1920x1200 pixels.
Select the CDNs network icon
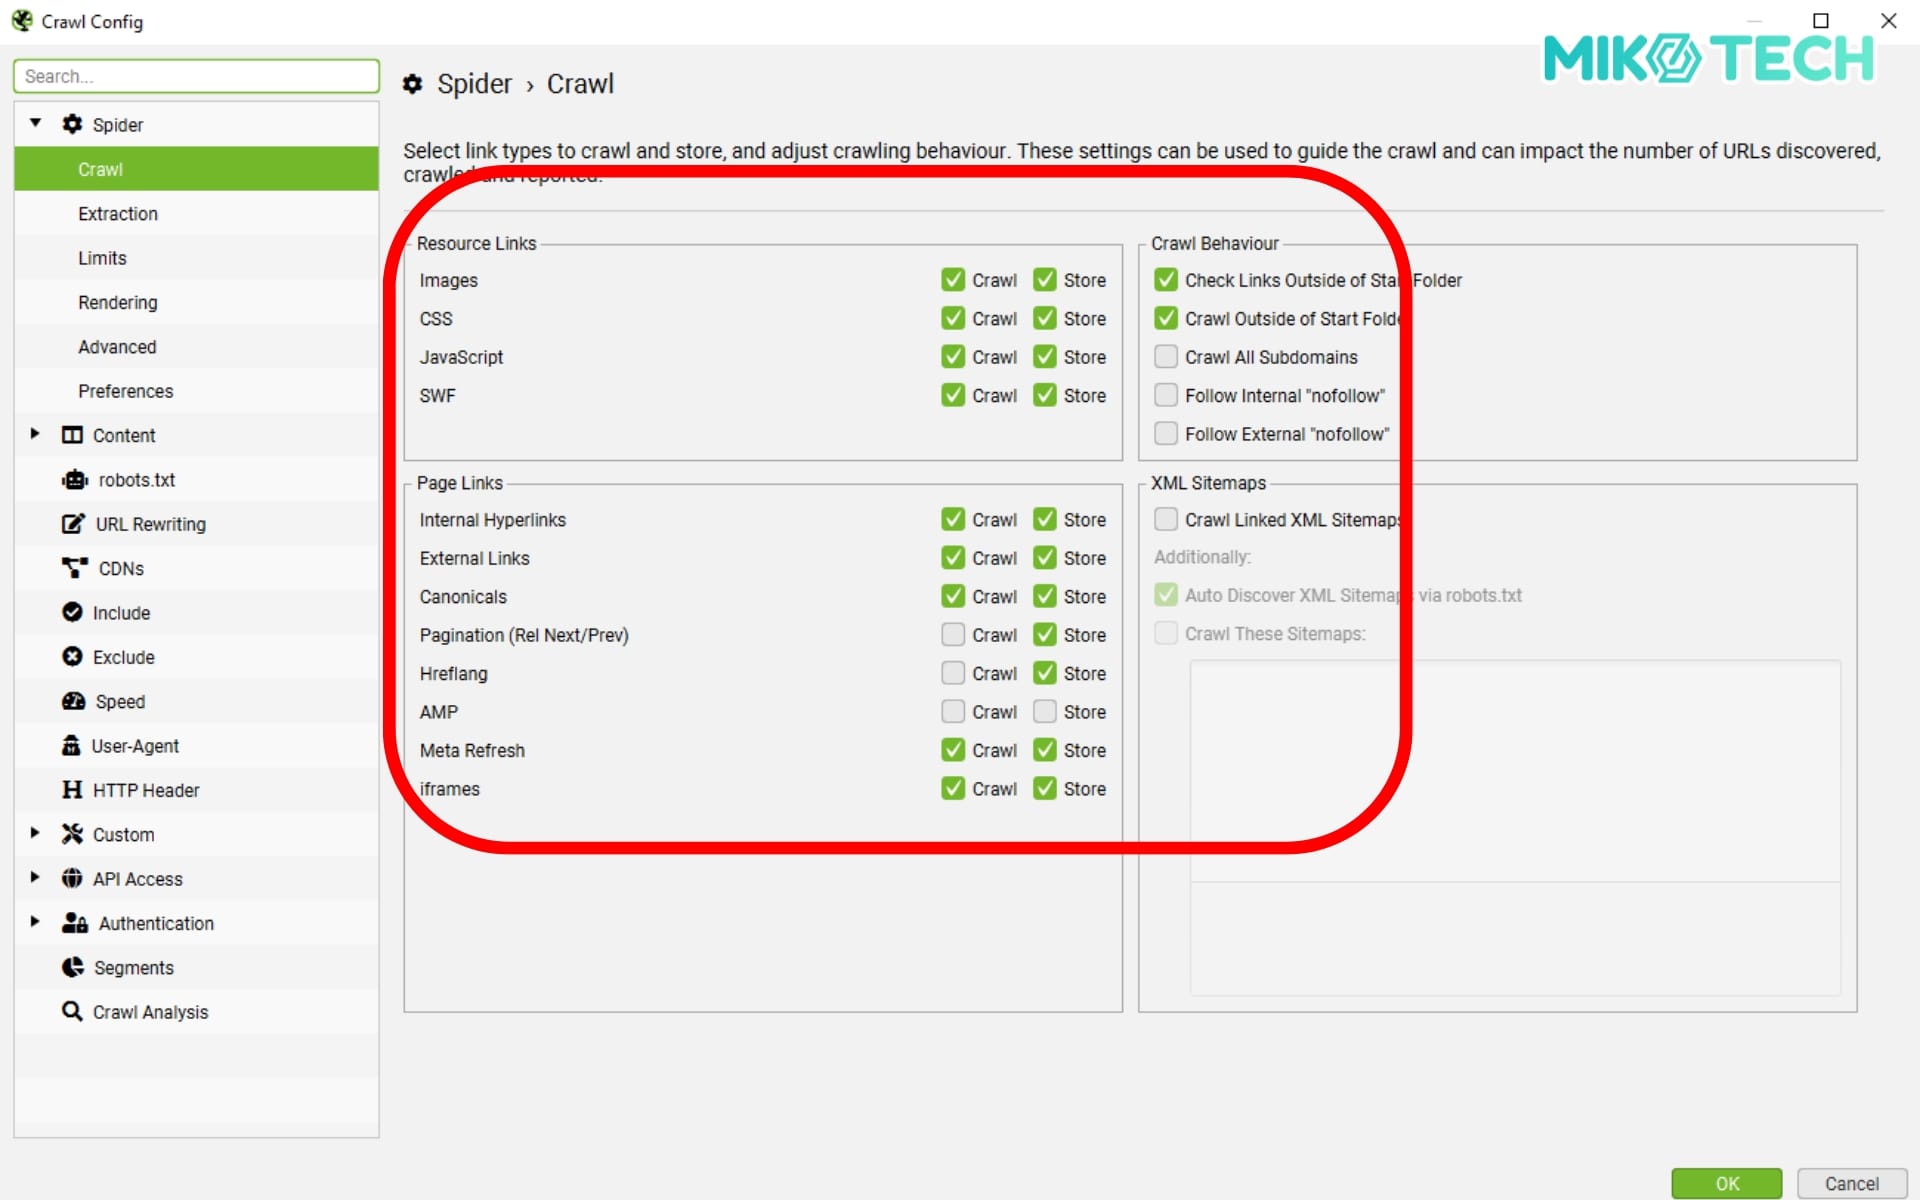(74, 568)
